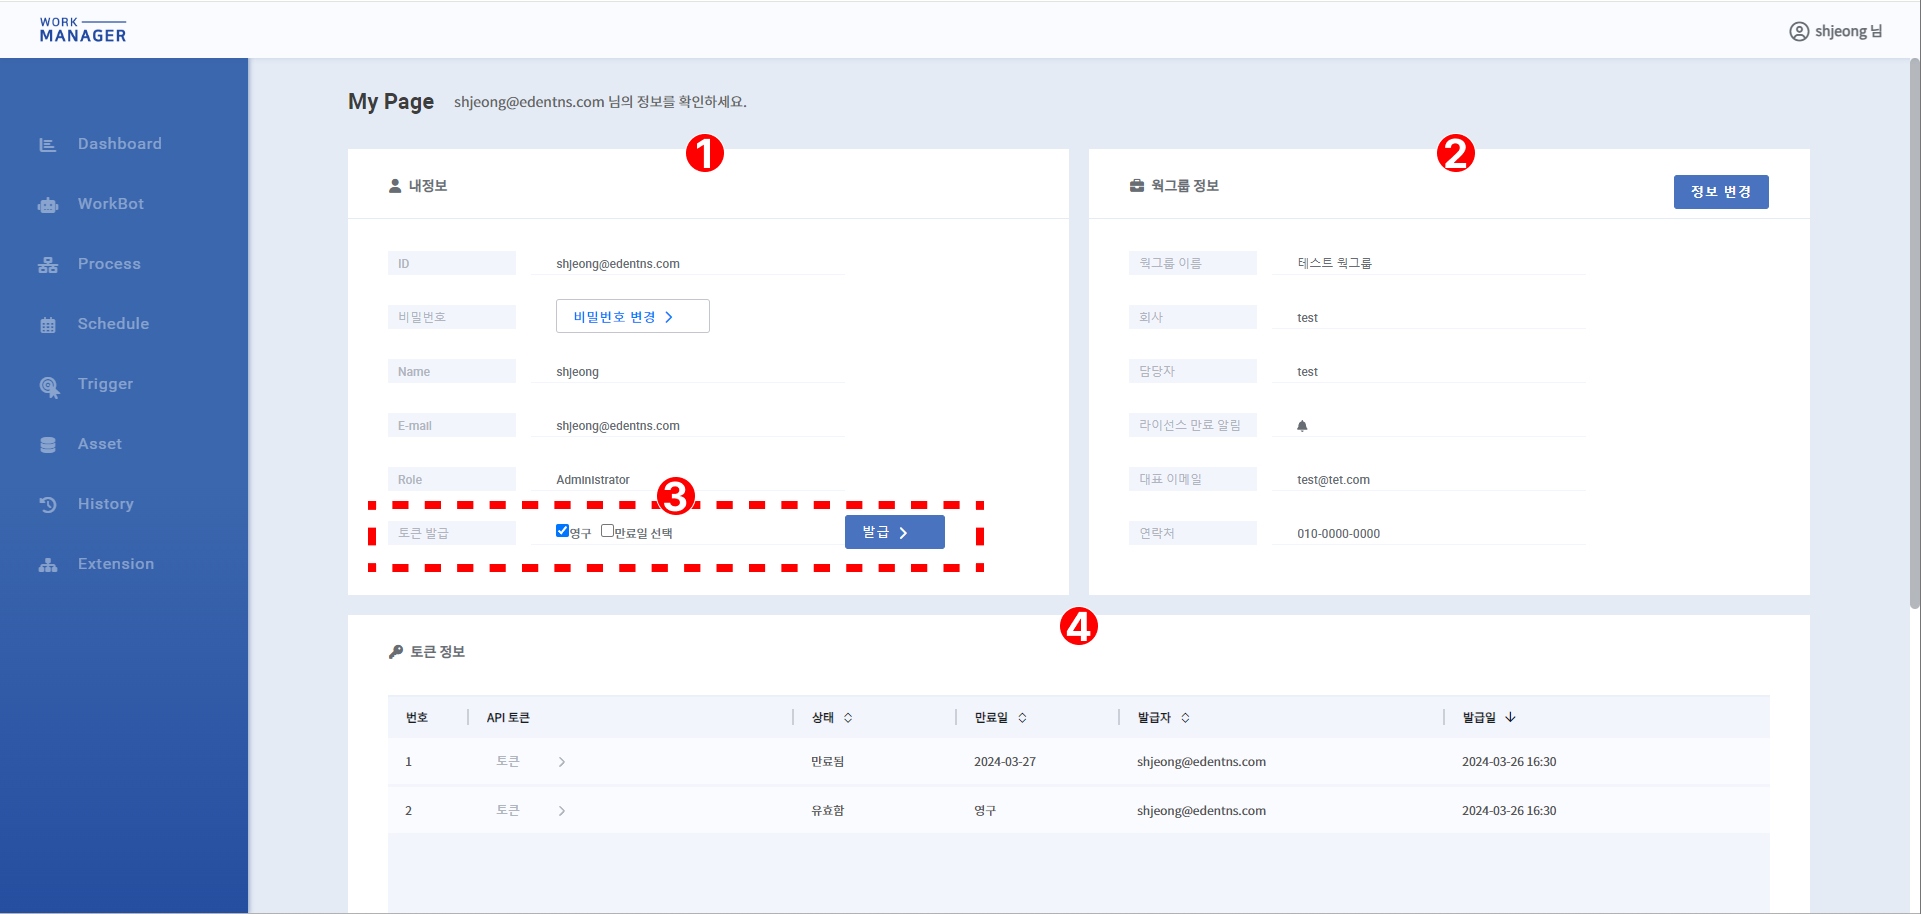Go to the WorkBot menu label
Image resolution: width=1921 pixels, height=914 pixels.
(x=111, y=204)
